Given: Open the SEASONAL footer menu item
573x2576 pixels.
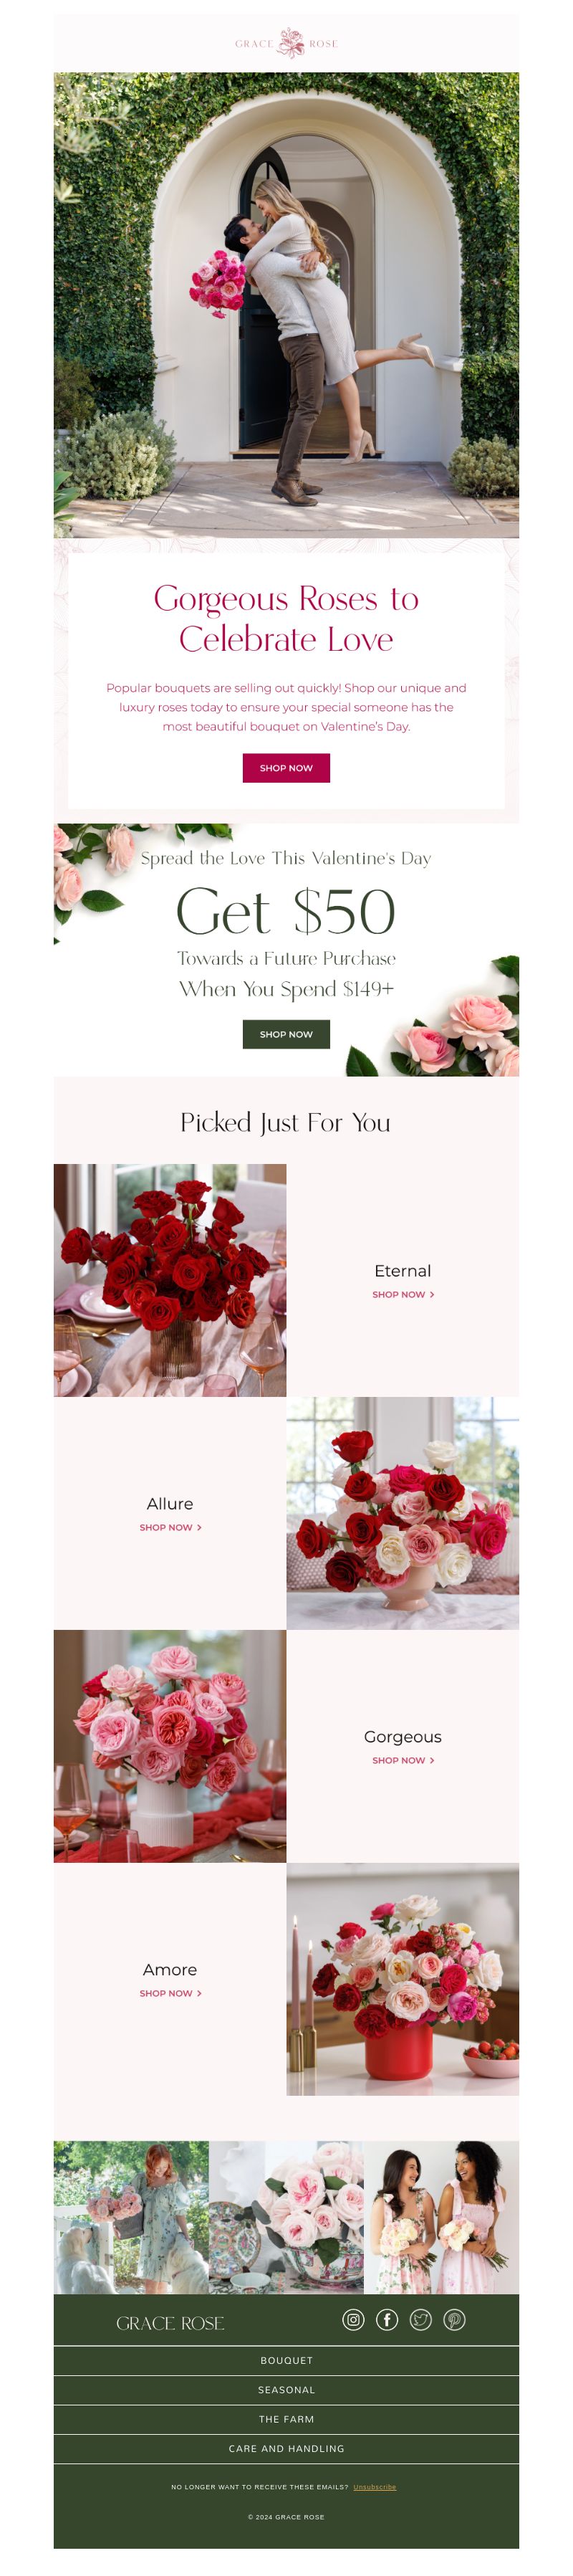Looking at the screenshot, I should pyautogui.click(x=286, y=2390).
